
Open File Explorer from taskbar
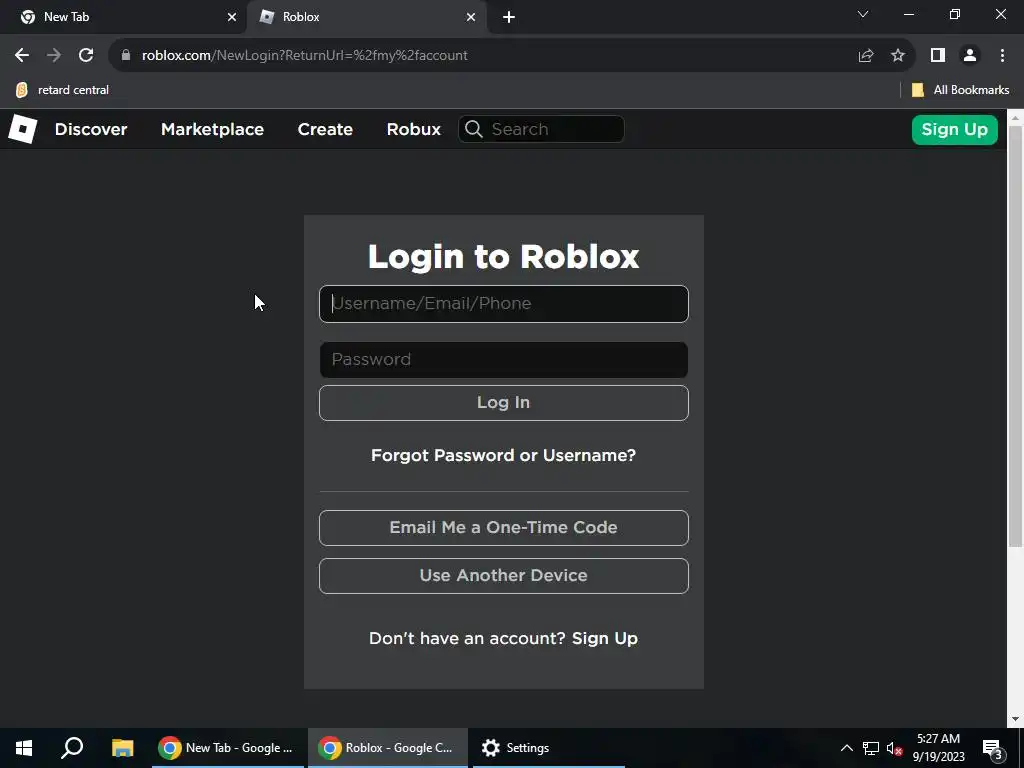click(x=122, y=748)
